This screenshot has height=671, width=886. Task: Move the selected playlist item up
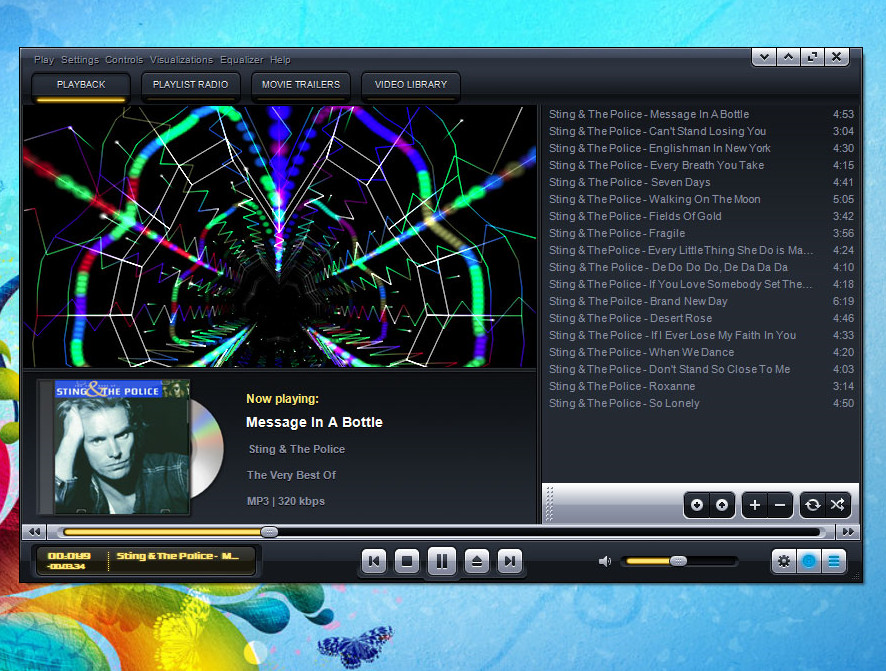[x=722, y=504]
